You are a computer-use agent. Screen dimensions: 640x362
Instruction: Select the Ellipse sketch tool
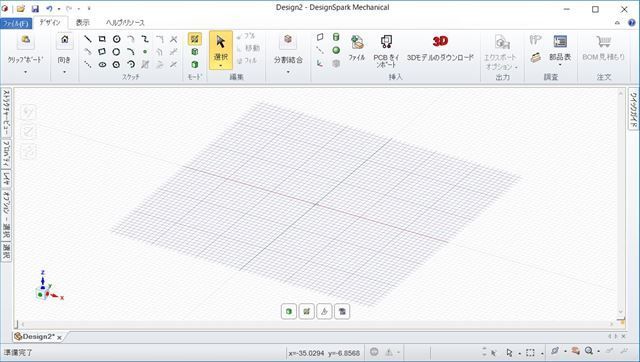102,64
